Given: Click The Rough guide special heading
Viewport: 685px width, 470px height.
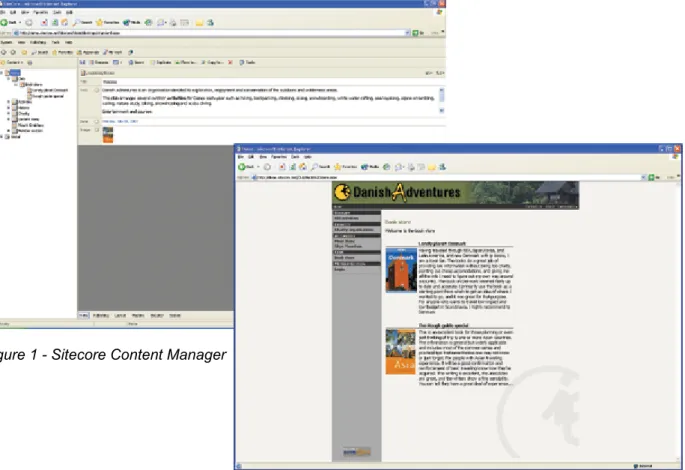Looking at the screenshot, I should [443, 325].
